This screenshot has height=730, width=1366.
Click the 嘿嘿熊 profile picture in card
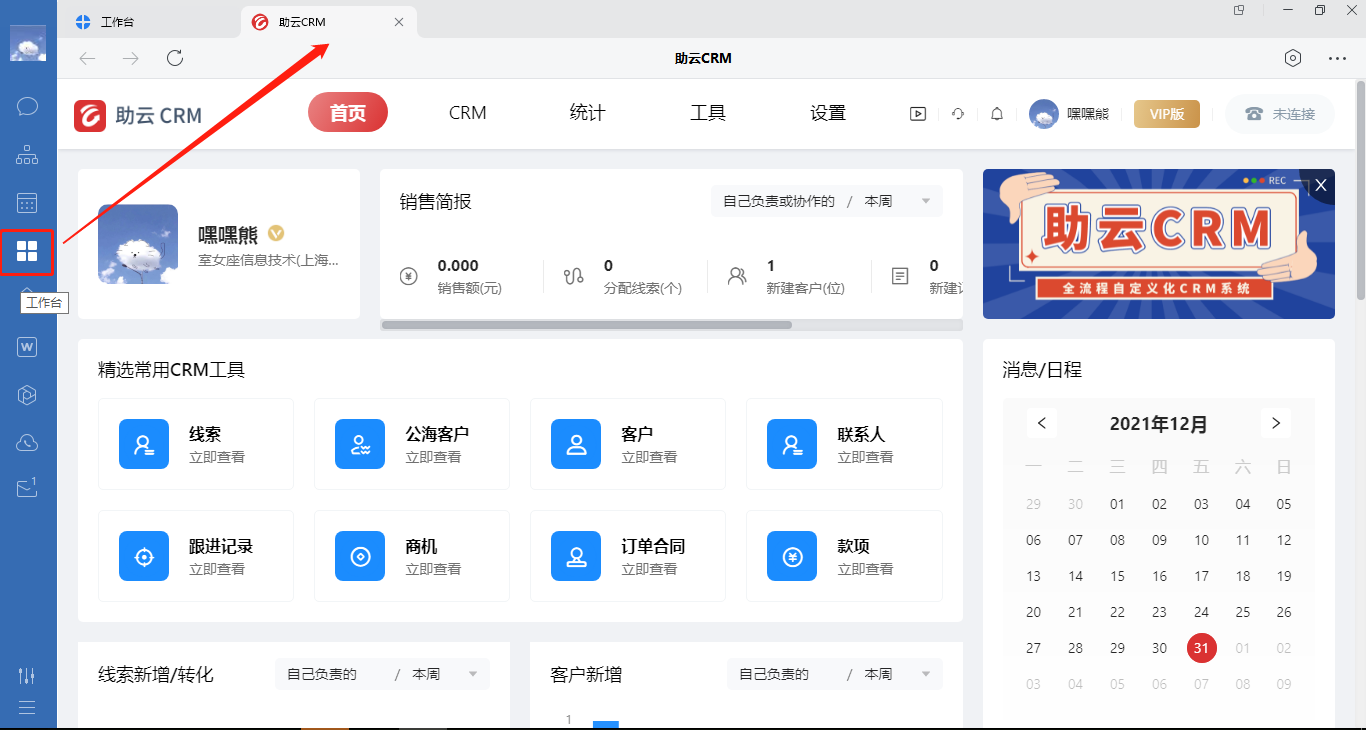coord(138,244)
